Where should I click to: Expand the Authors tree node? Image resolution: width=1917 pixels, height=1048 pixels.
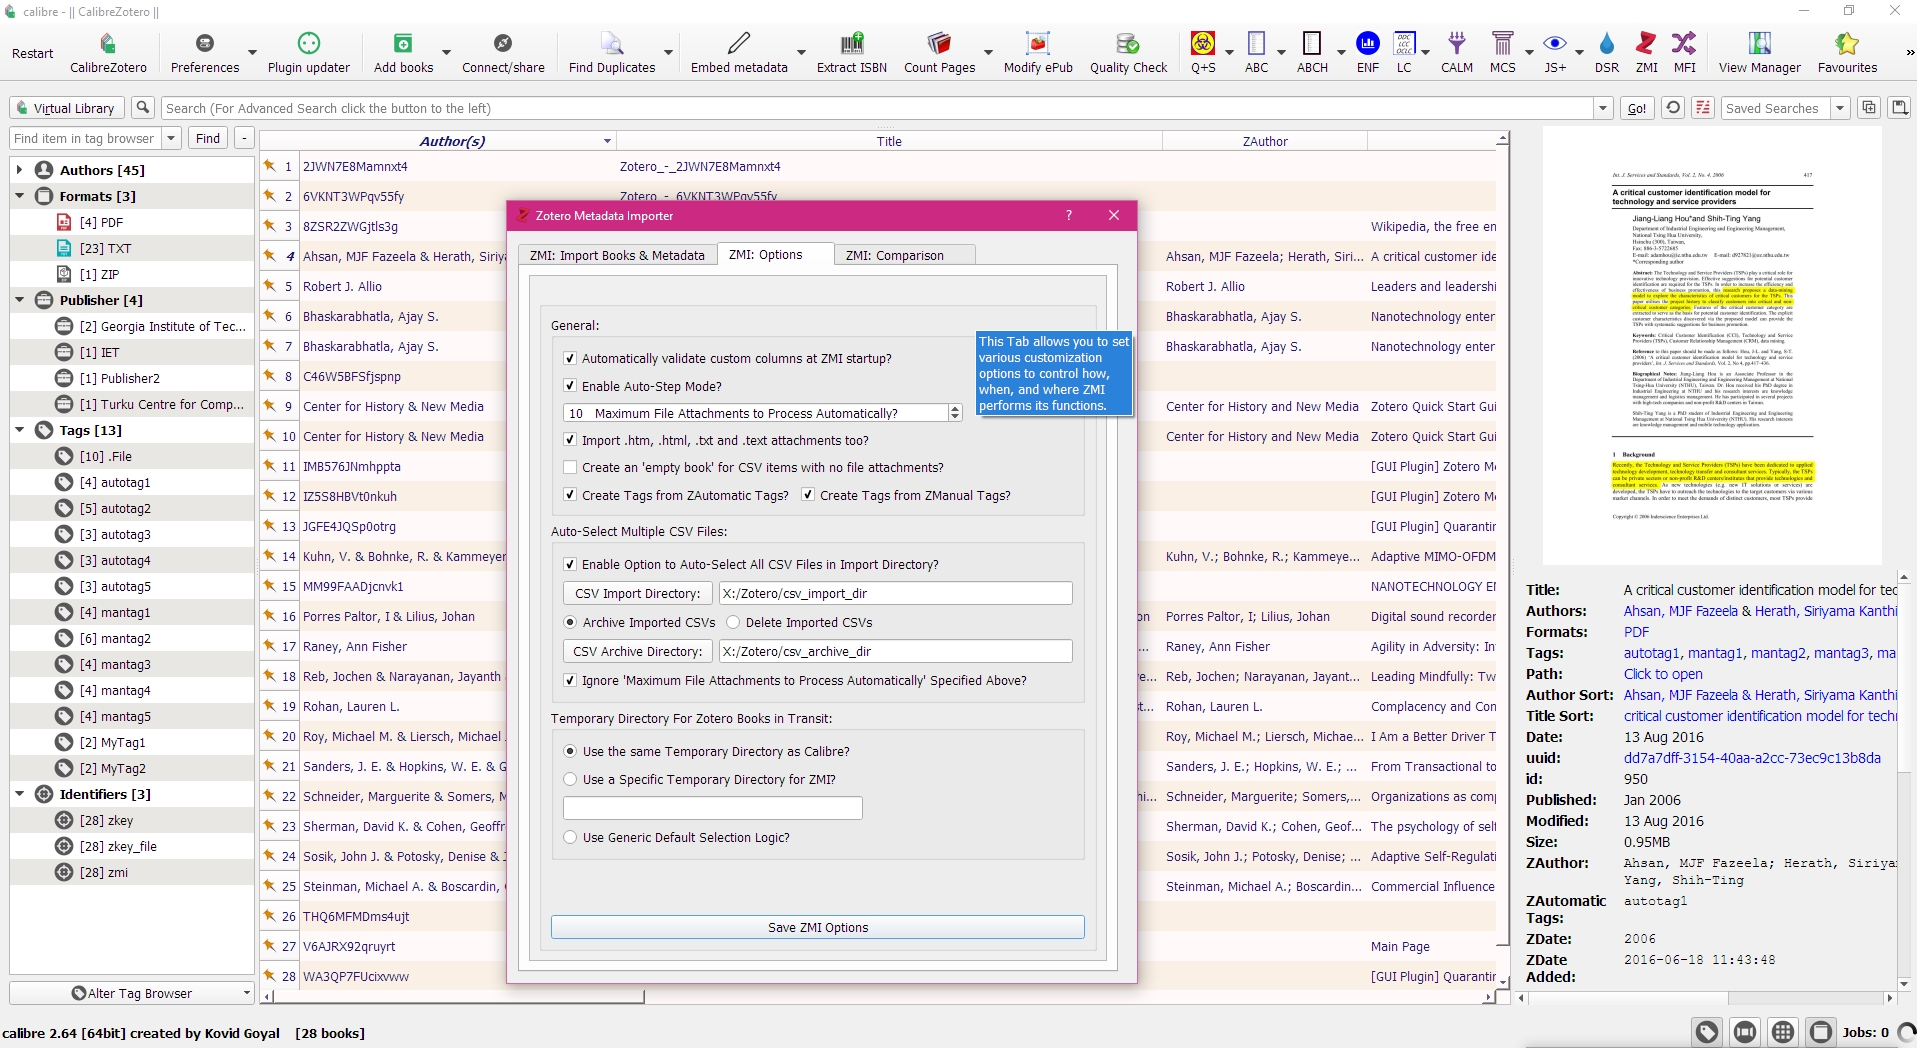20,170
